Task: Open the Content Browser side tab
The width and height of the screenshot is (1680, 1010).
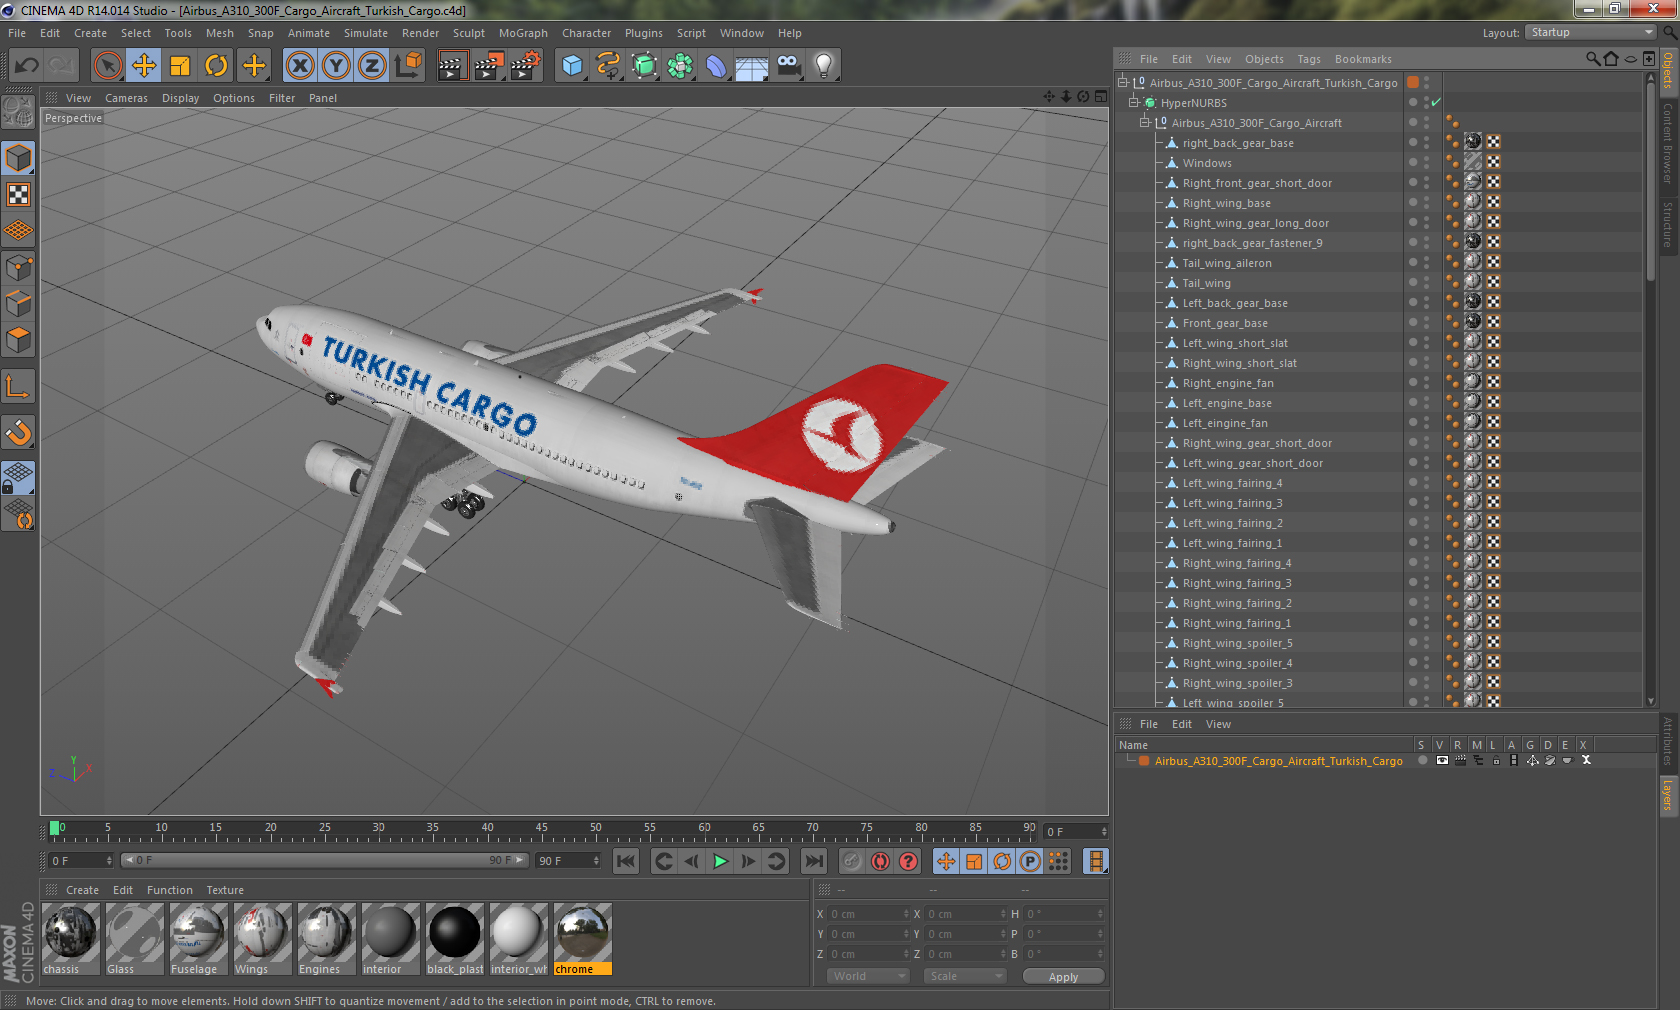Action: (x=1668, y=143)
